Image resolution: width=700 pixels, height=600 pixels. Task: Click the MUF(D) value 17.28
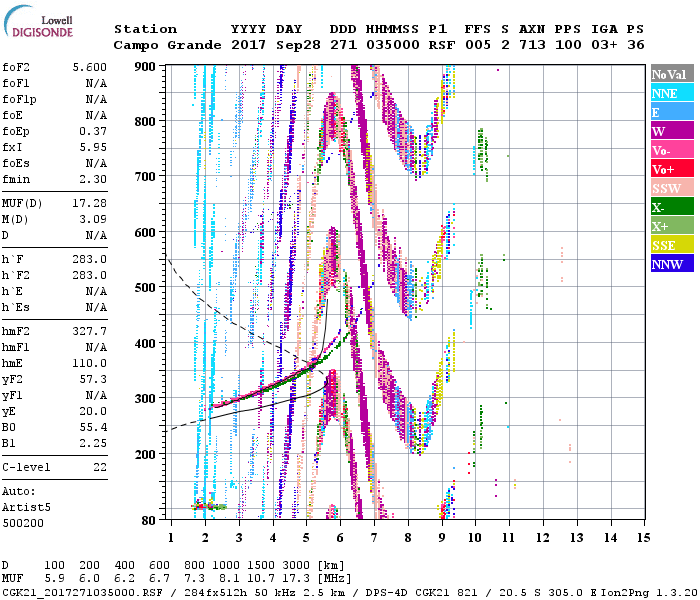(89, 203)
